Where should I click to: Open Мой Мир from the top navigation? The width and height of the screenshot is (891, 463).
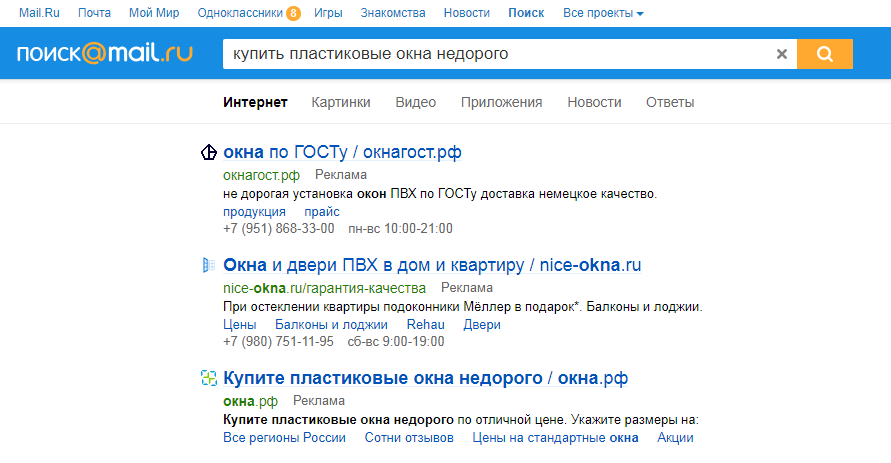point(154,13)
